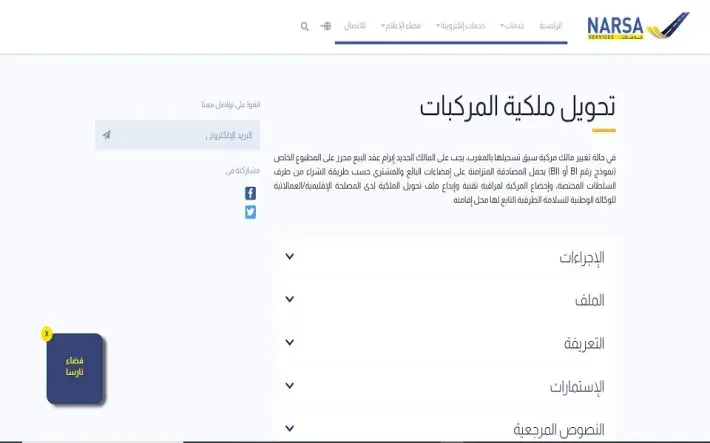Click the التعريفة section title

point(584,344)
